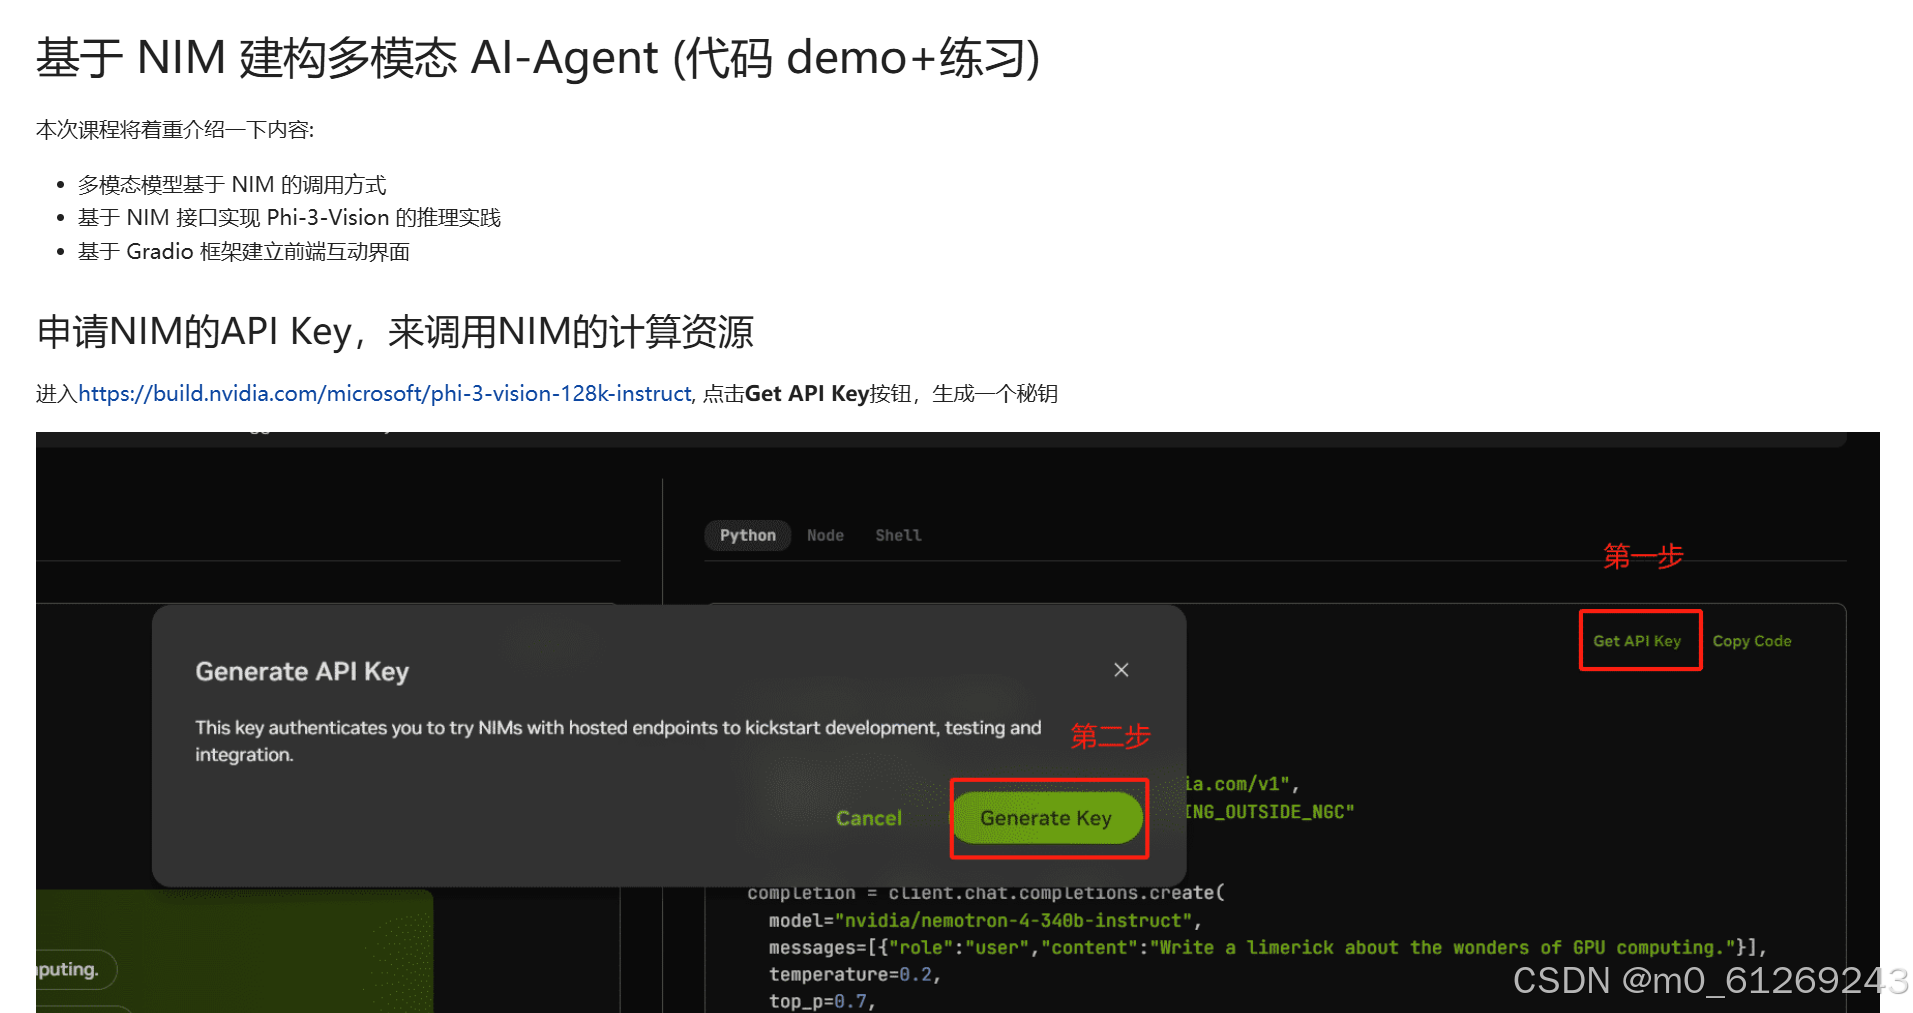Click the Generate Key button

tap(1046, 818)
